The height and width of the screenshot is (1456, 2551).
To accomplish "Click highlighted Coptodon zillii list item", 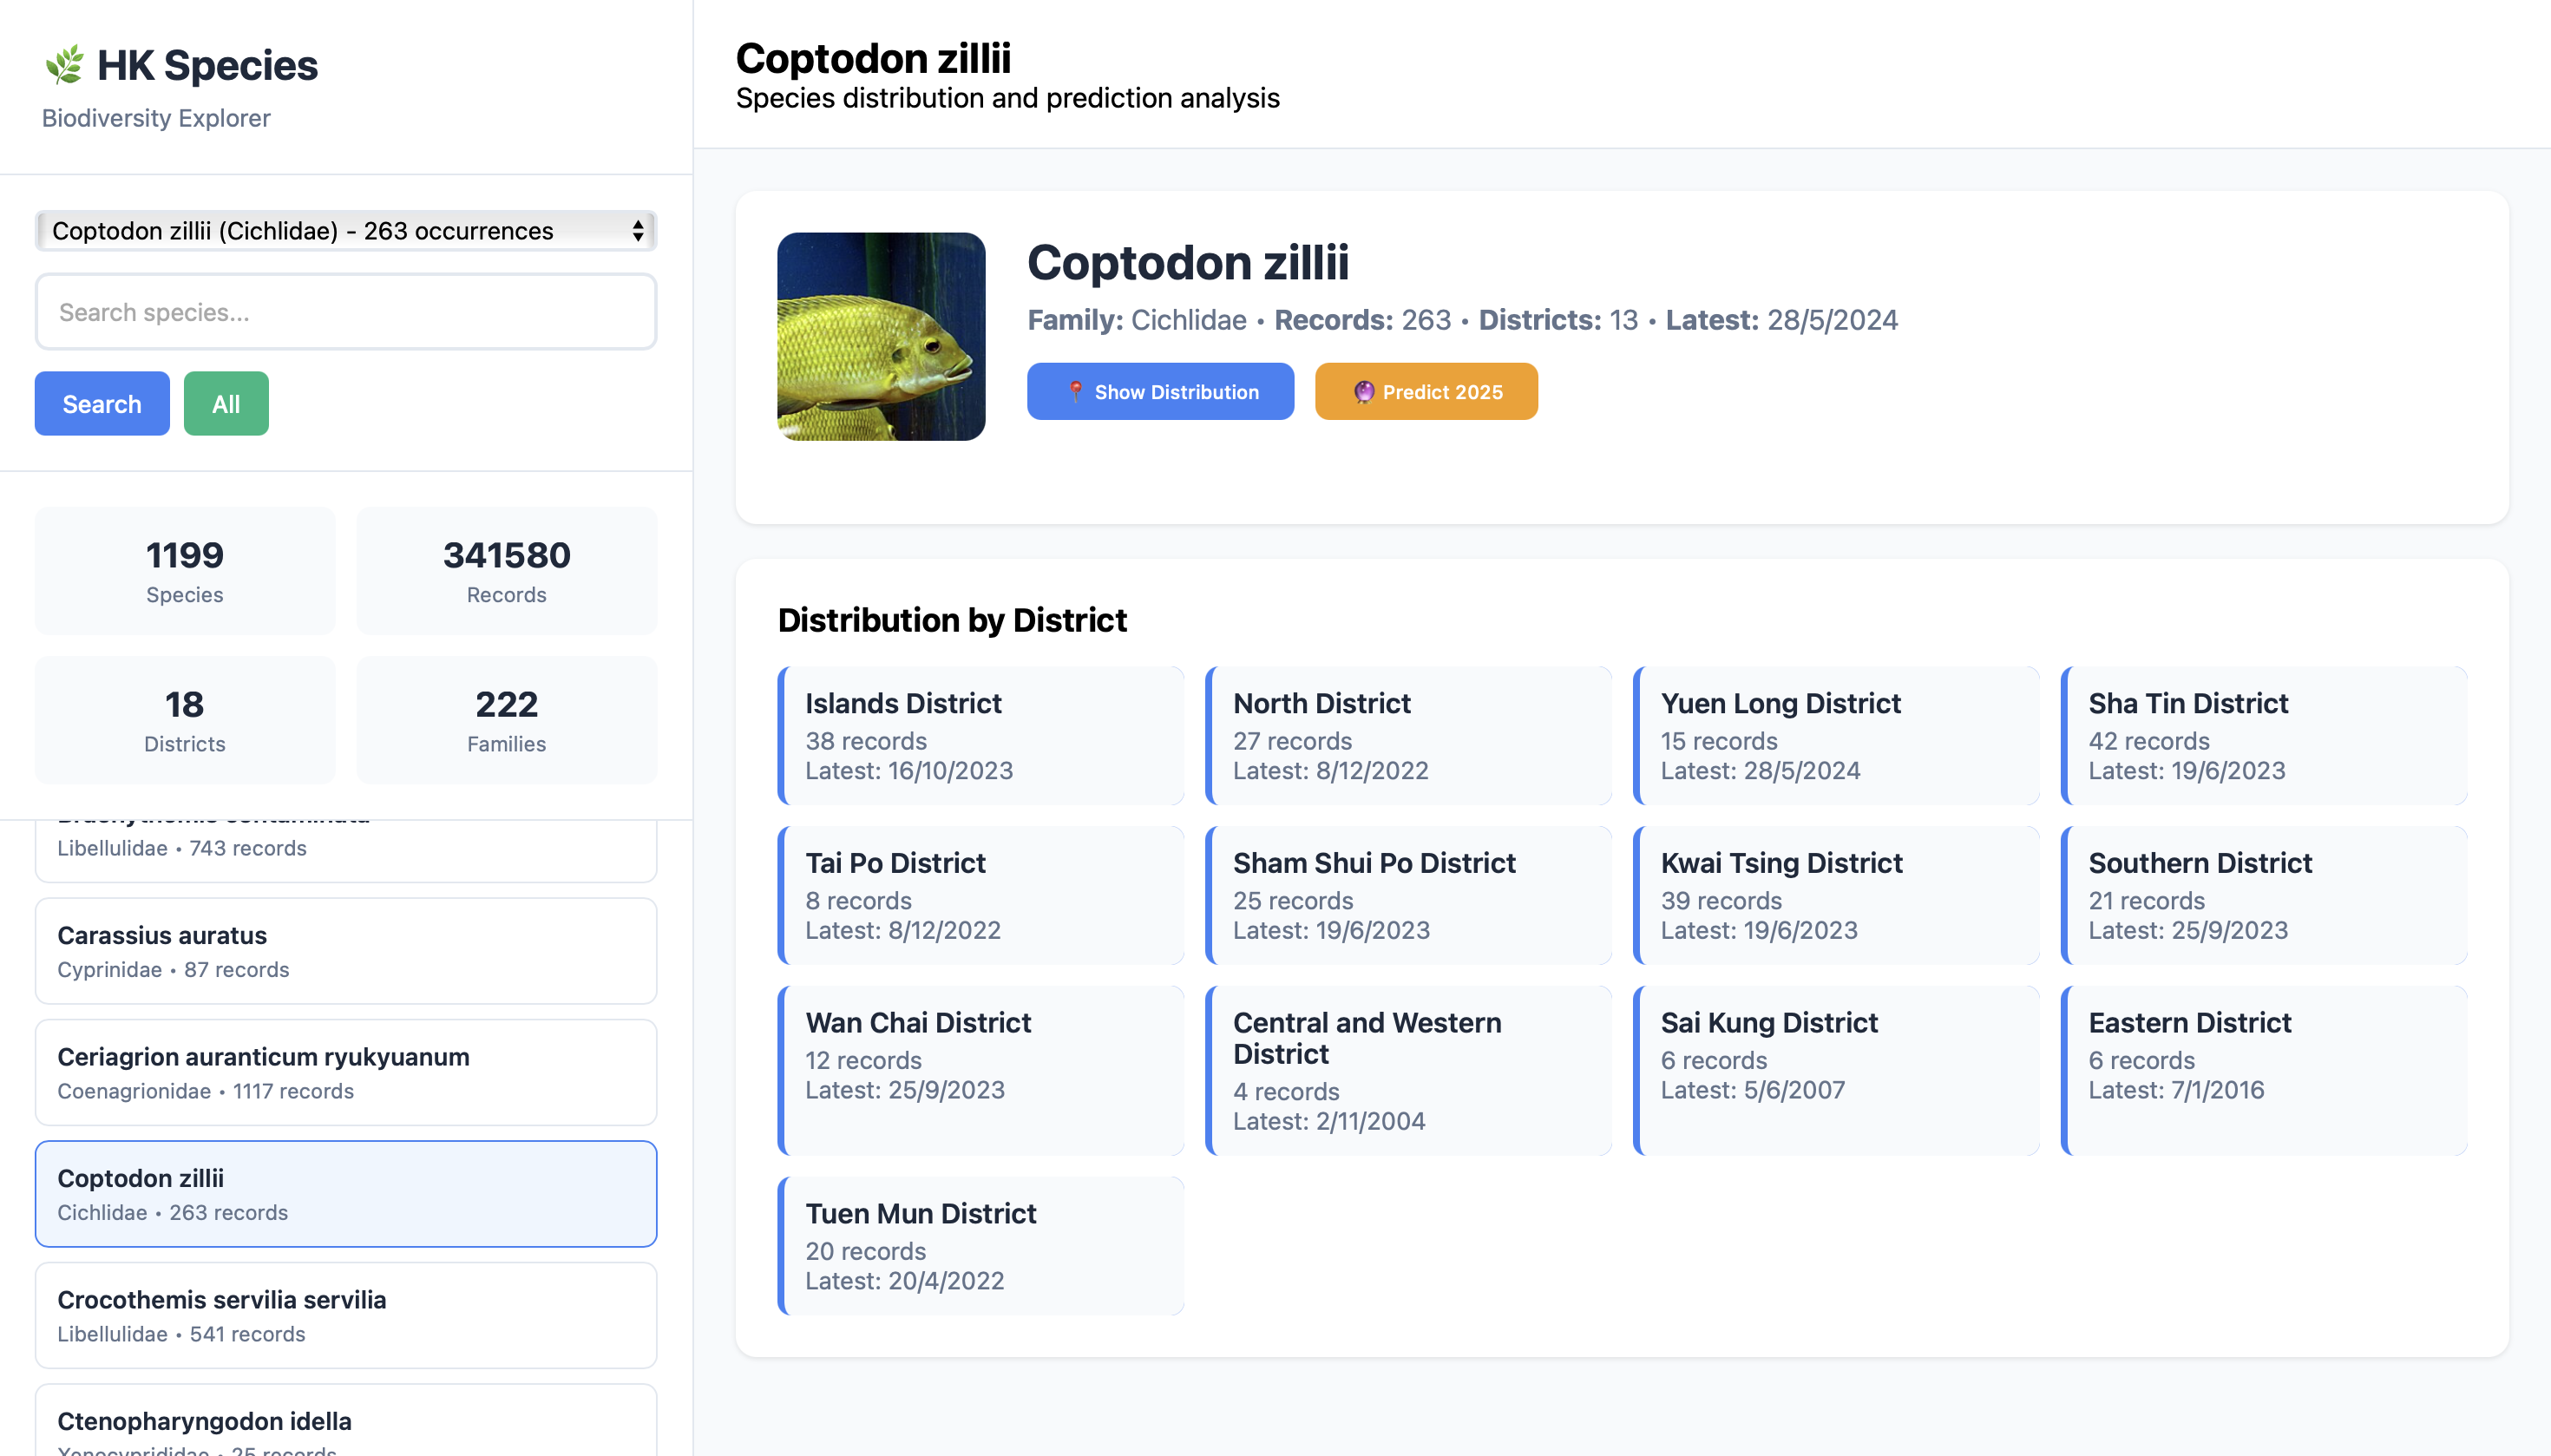I will (x=346, y=1193).
